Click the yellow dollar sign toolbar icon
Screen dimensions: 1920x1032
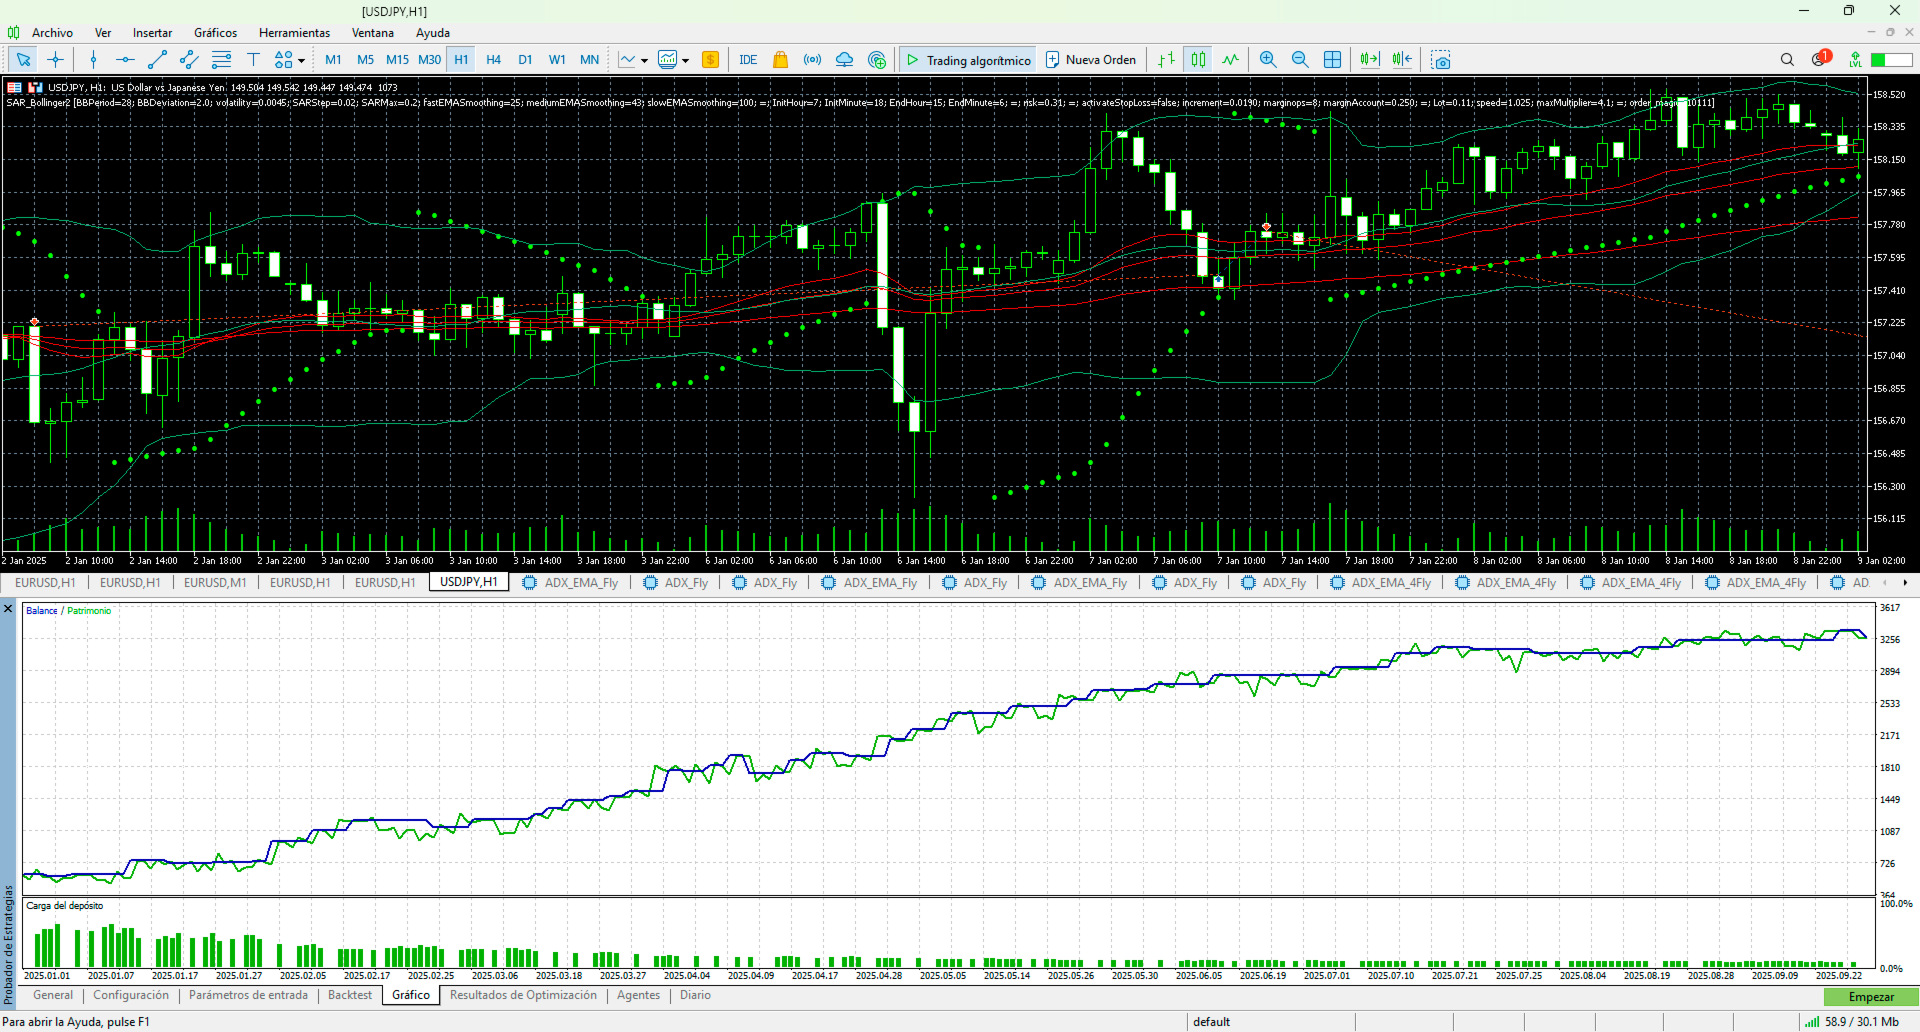click(711, 60)
